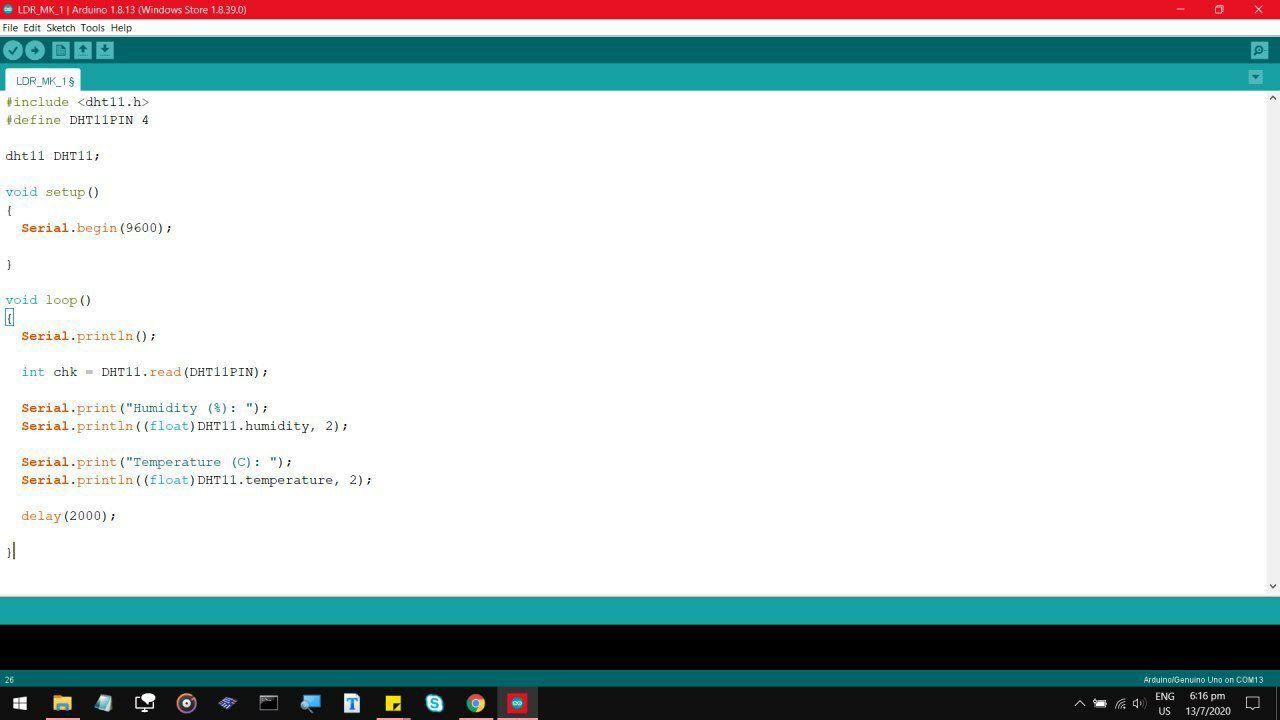Click the line number 26 in status bar
This screenshot has width=1280, height=720.
click(9, 680)
